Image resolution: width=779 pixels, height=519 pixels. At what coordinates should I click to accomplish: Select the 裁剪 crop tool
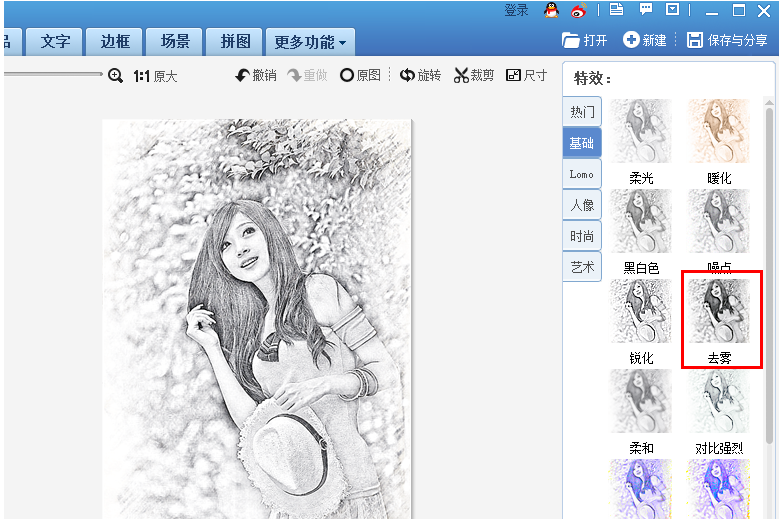point(474,76)
